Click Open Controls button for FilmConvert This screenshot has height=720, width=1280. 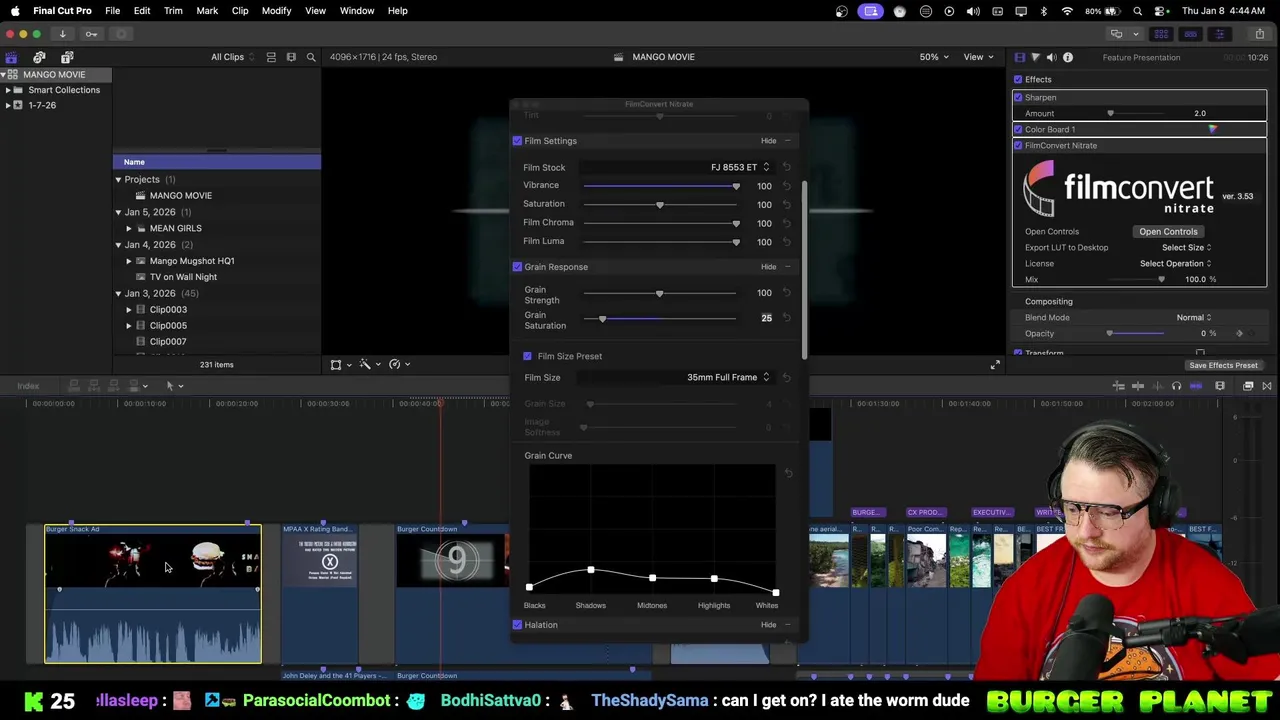(1167, 231)
